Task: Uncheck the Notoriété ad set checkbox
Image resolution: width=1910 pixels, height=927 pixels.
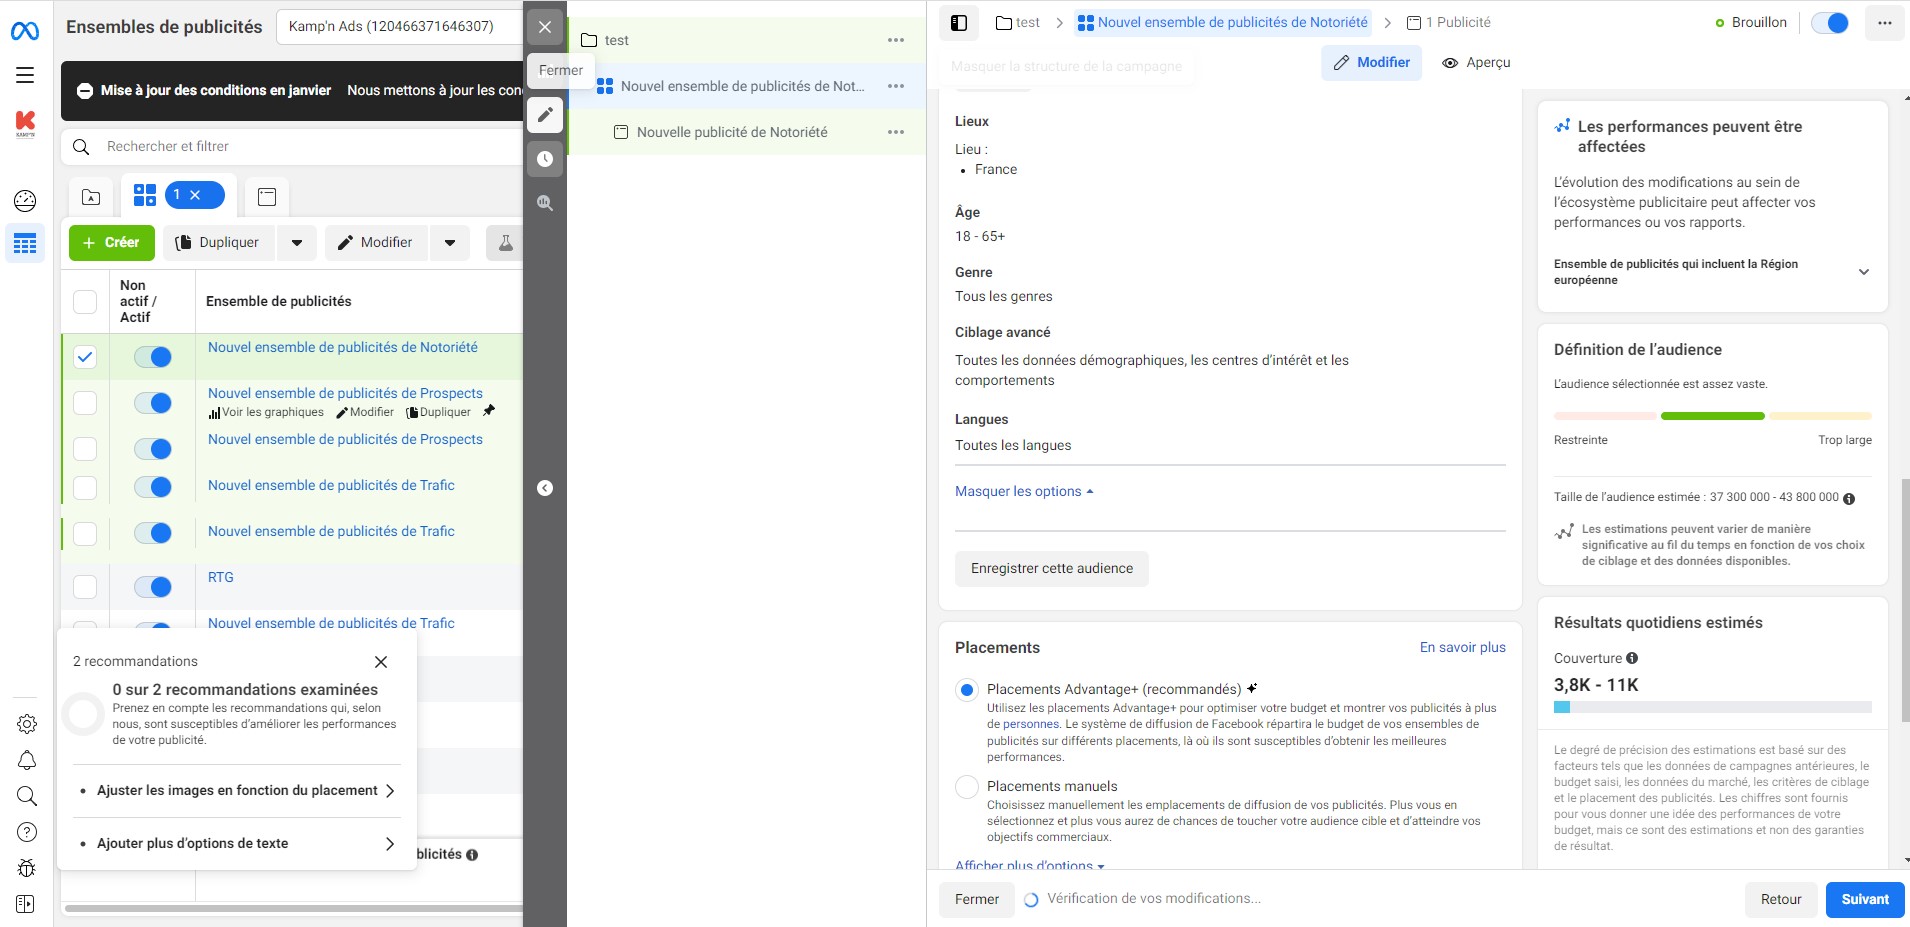Action: point(85,357)
